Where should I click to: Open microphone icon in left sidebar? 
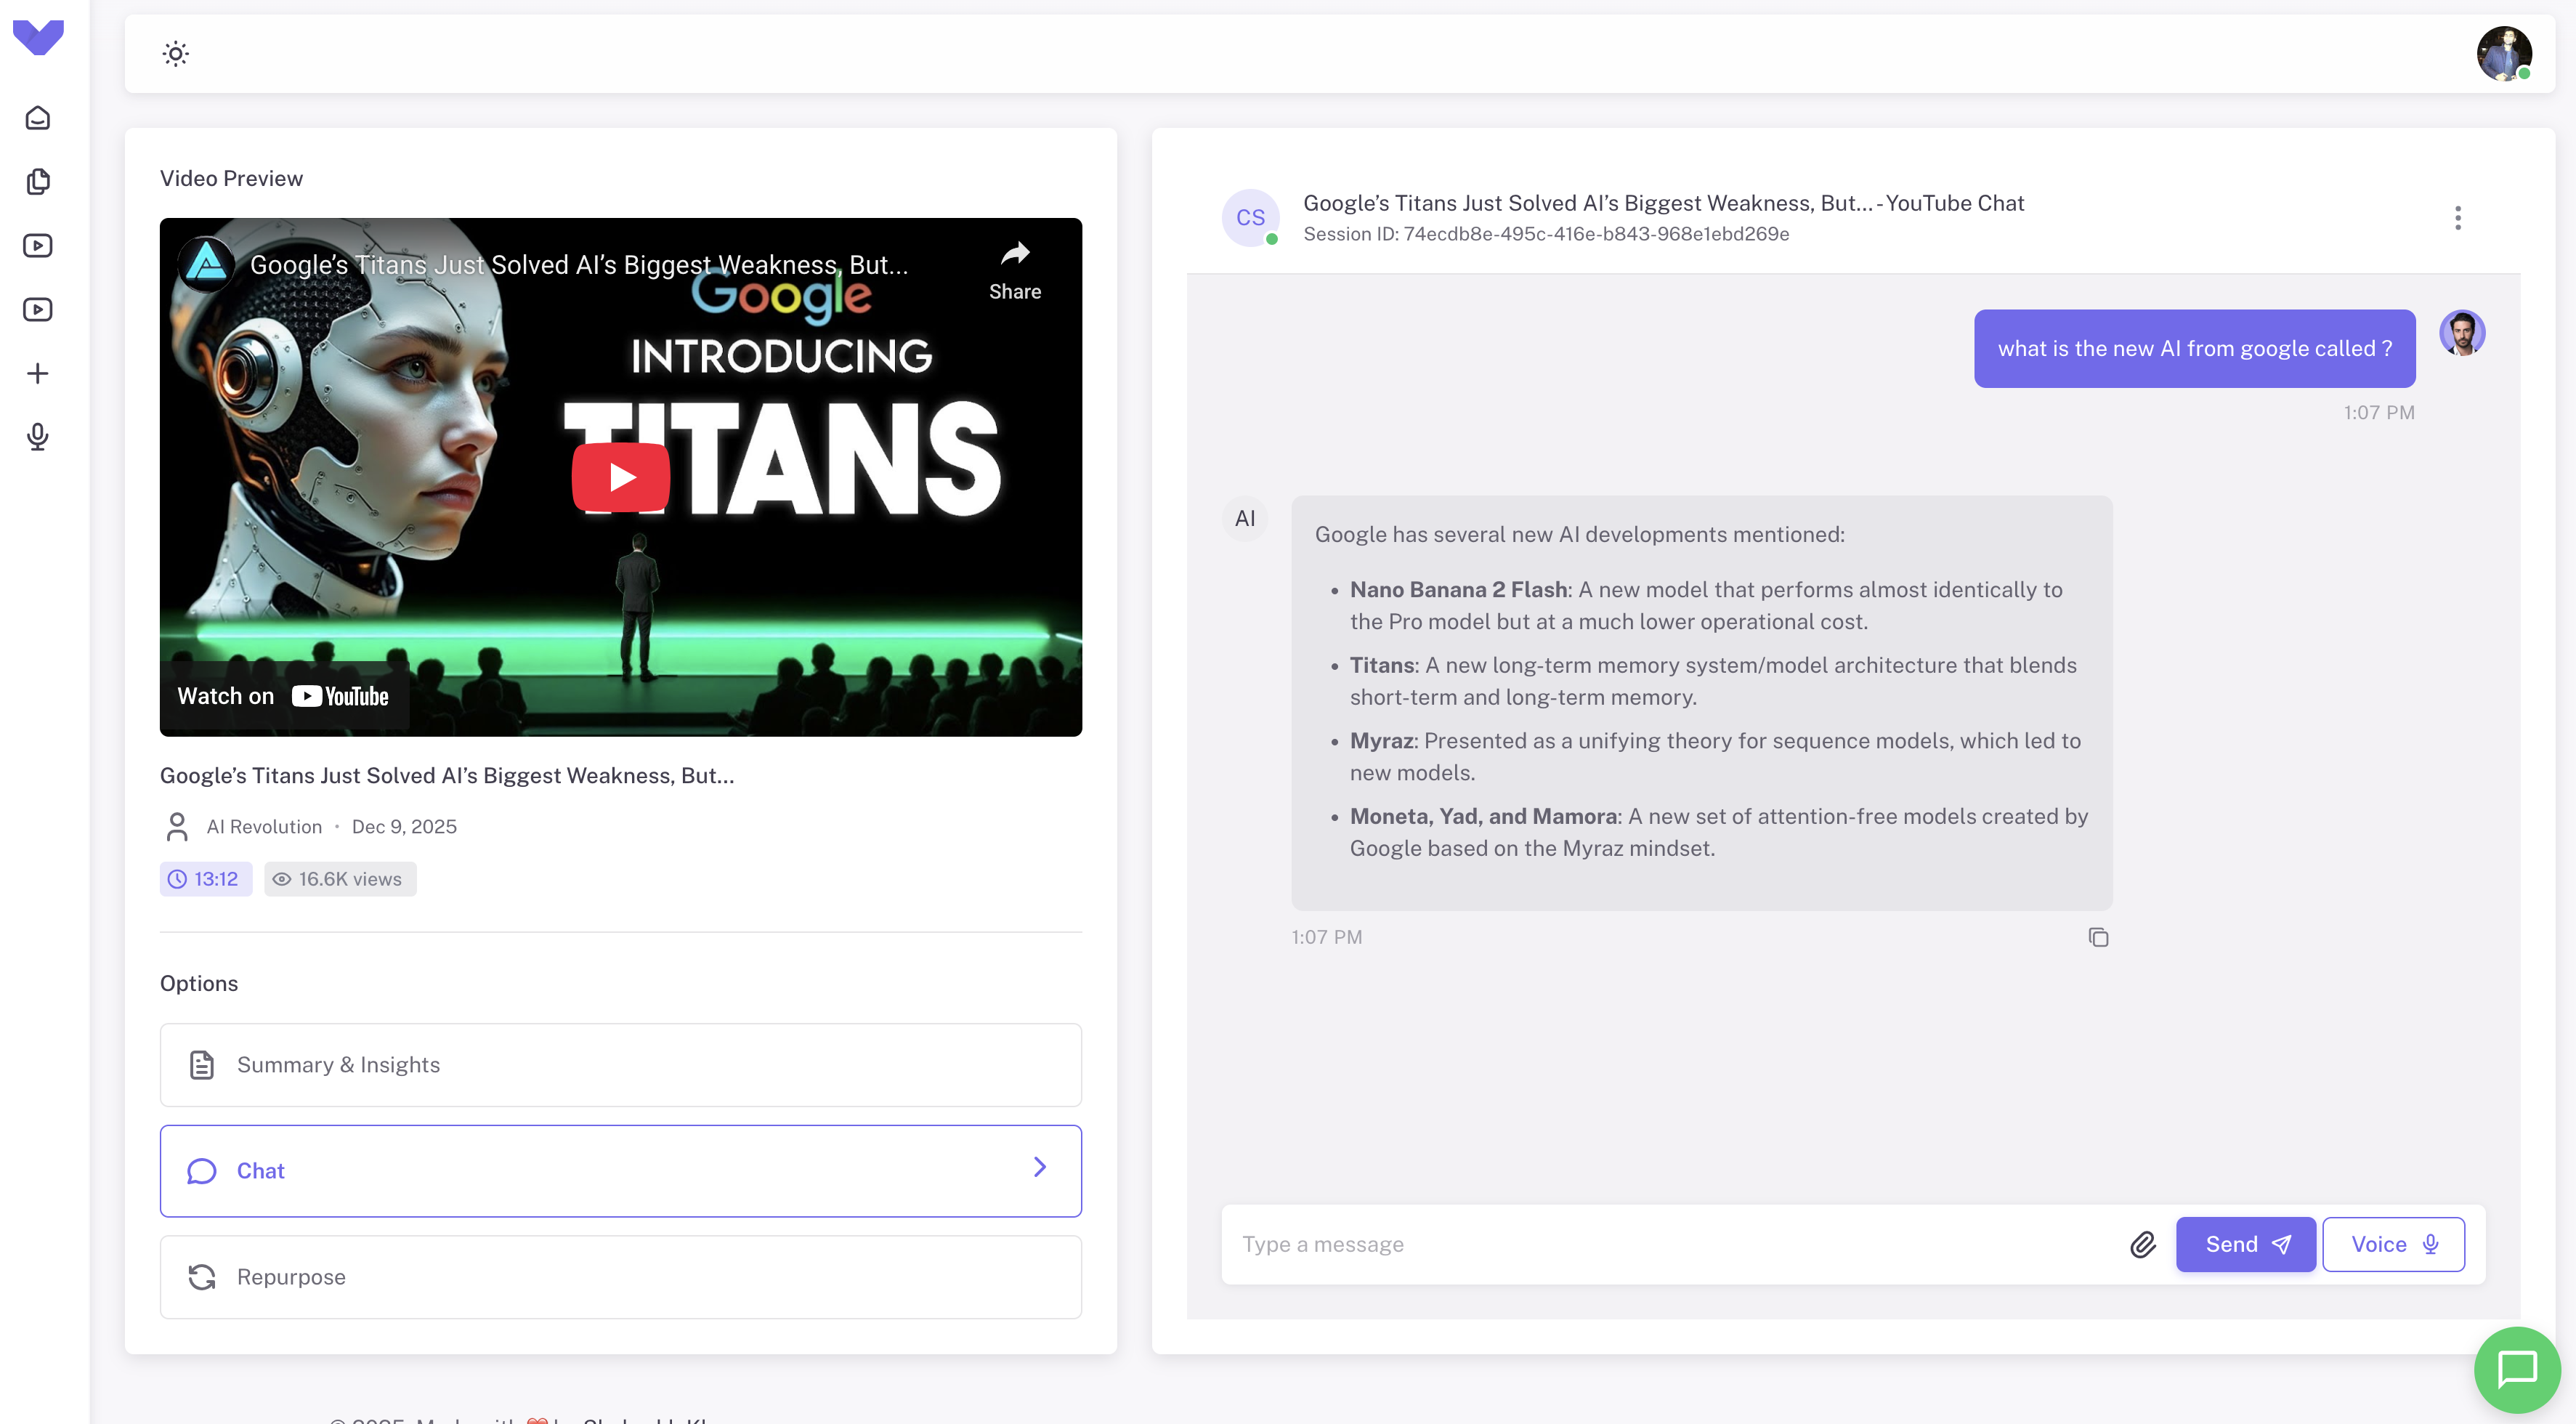tap(38, 437)
